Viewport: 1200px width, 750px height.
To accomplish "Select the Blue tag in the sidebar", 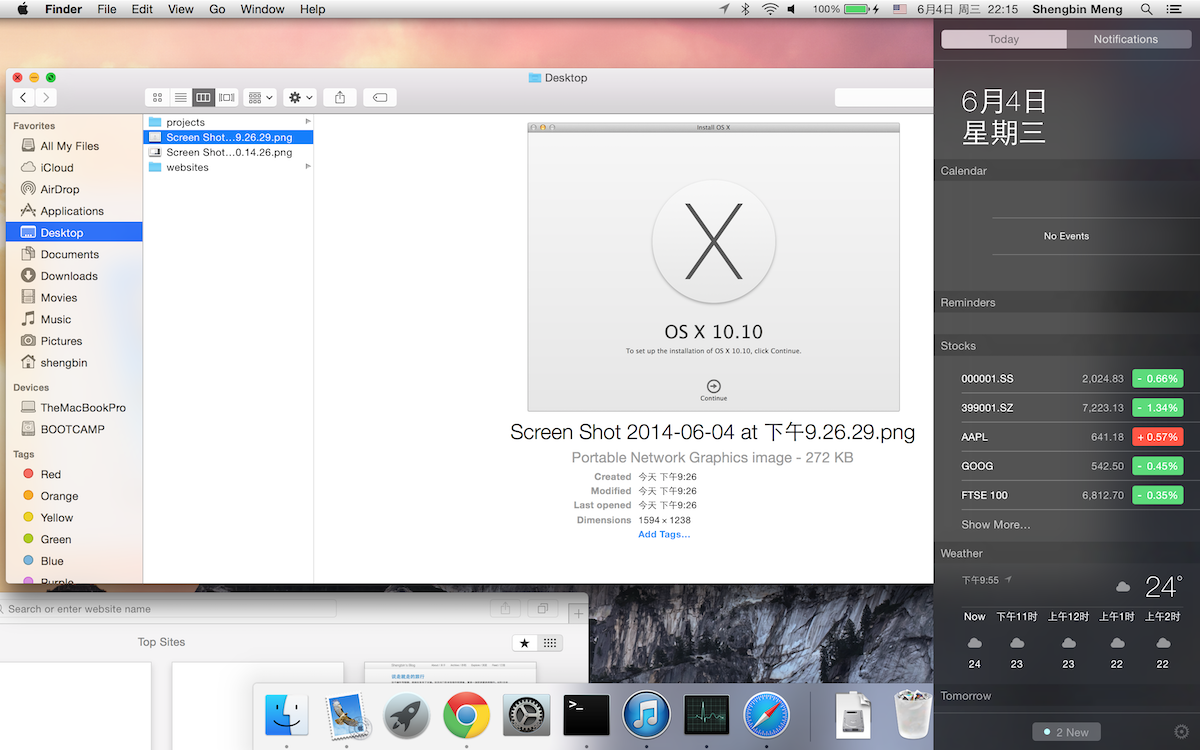I will tap(74, 561).
